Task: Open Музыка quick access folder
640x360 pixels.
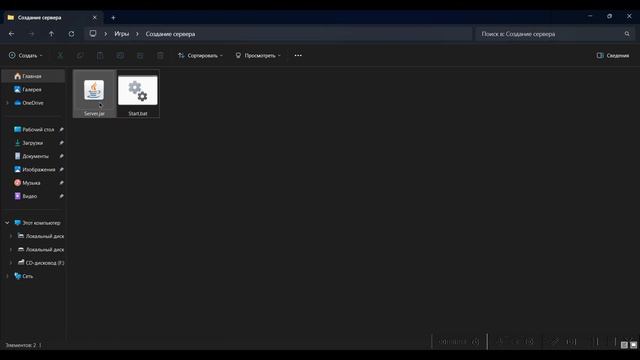Action: click(x=27, y=183)
